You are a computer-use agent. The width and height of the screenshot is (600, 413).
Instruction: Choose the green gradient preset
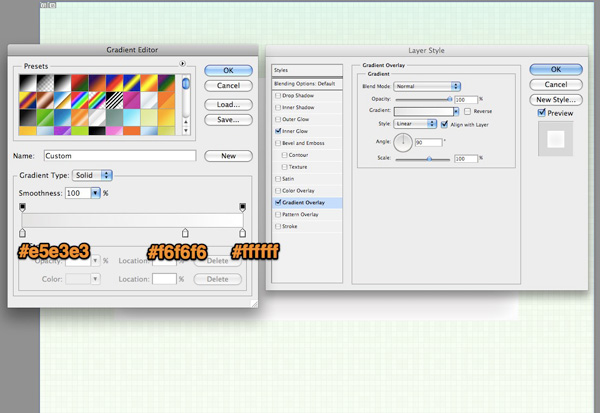(x=45, y=118)
